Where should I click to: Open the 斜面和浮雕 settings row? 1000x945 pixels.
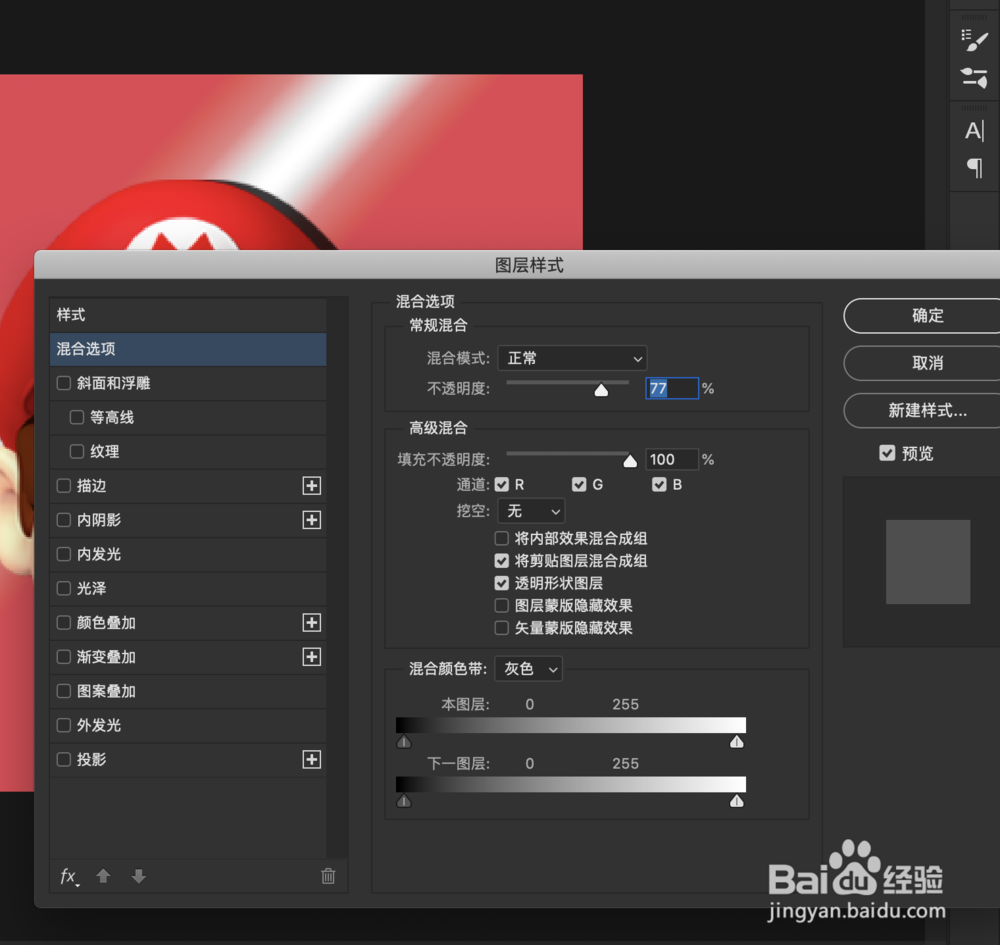click(x=188, y=383)
